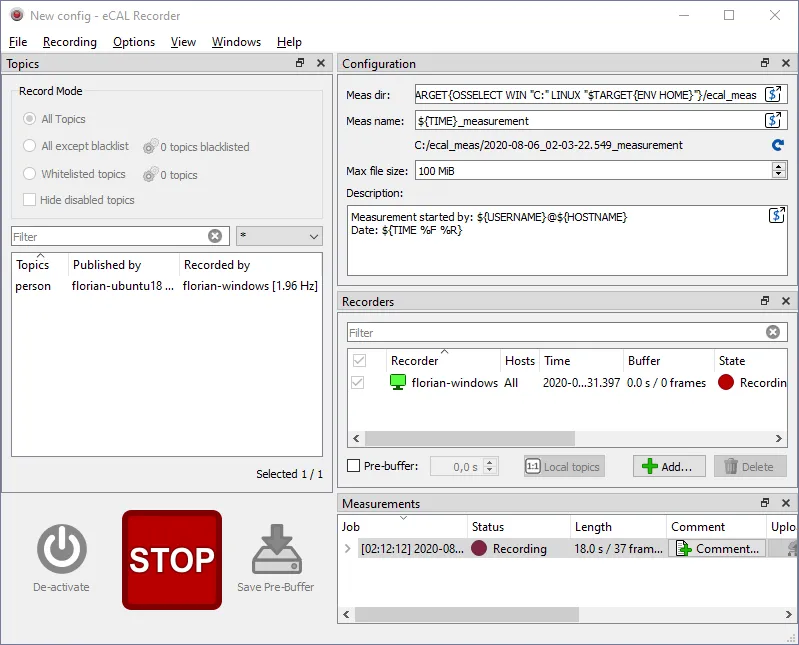Open variable helper icon for Meas name

click(x=773, y=121)
